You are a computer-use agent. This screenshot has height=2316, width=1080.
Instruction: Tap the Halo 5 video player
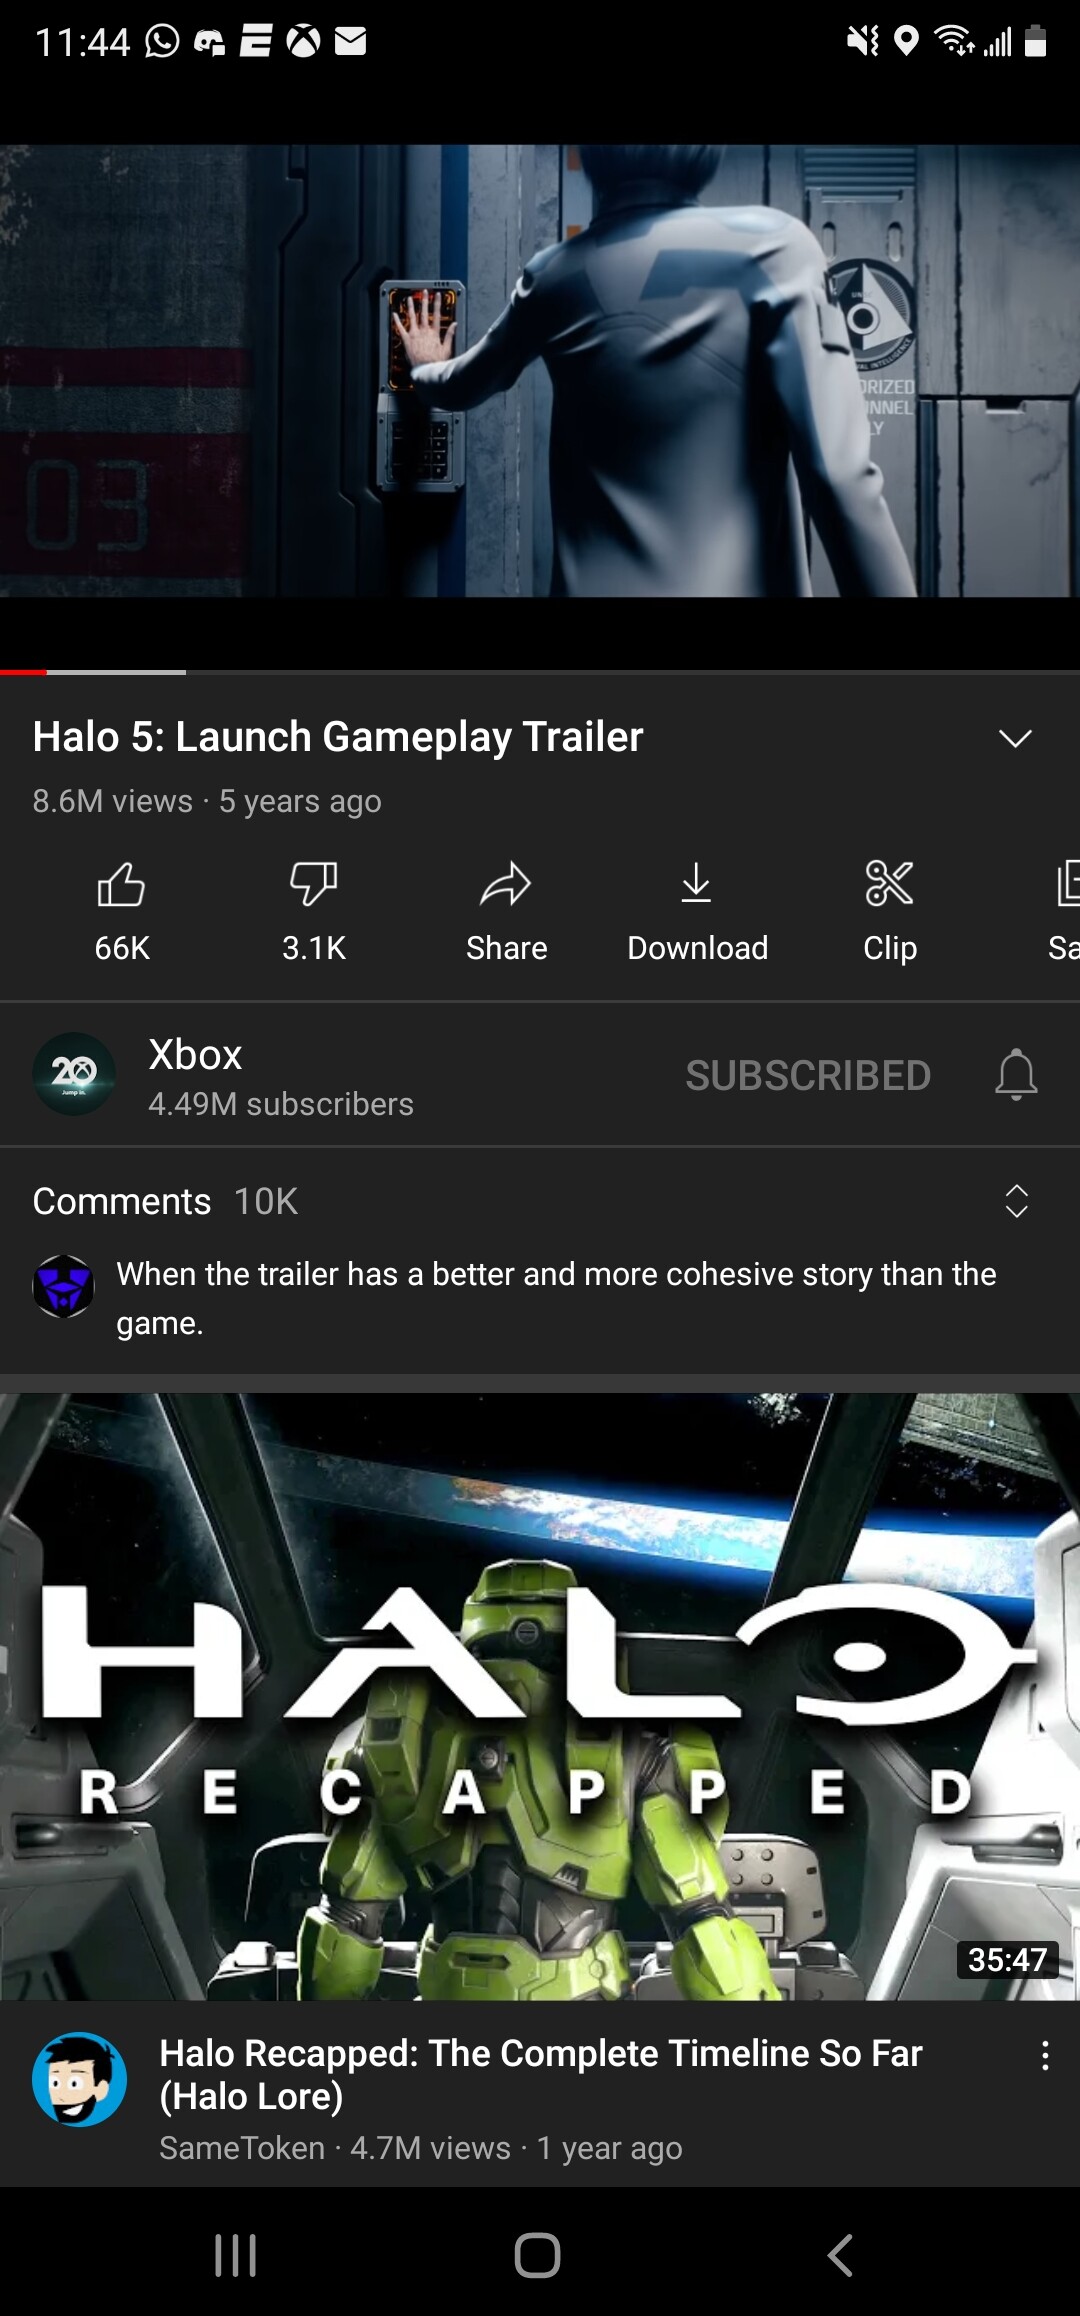click(x=540, y=371)
